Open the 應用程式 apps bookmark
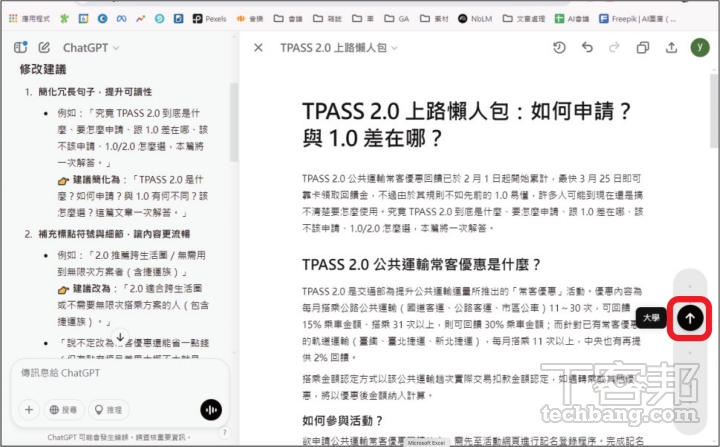 tap(29, 18)
